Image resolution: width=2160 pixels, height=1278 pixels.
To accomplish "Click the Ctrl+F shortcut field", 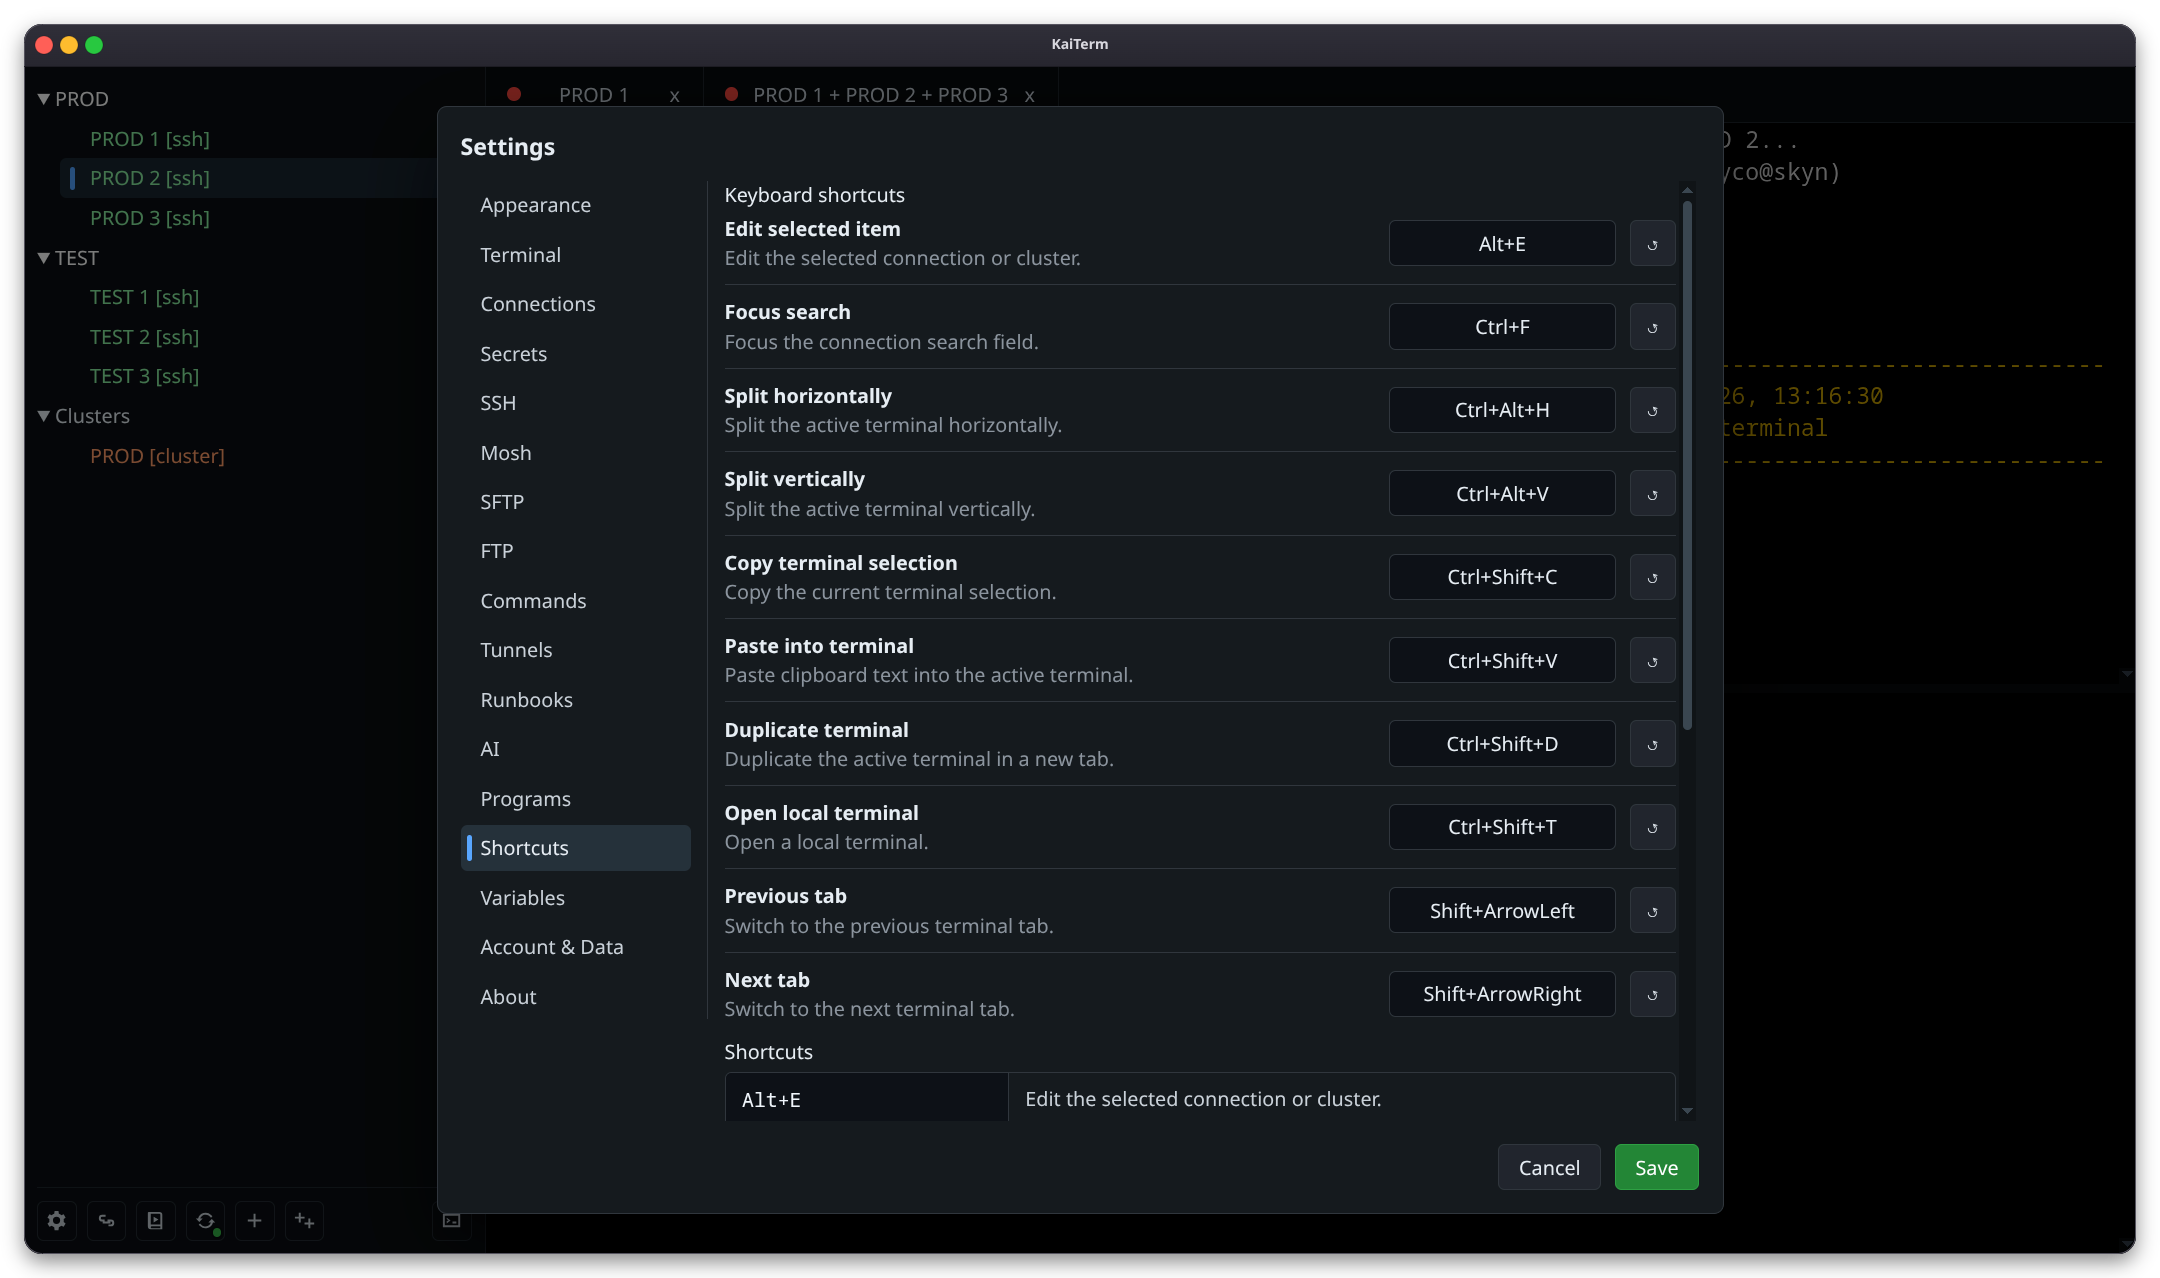I will [1502, 327].
